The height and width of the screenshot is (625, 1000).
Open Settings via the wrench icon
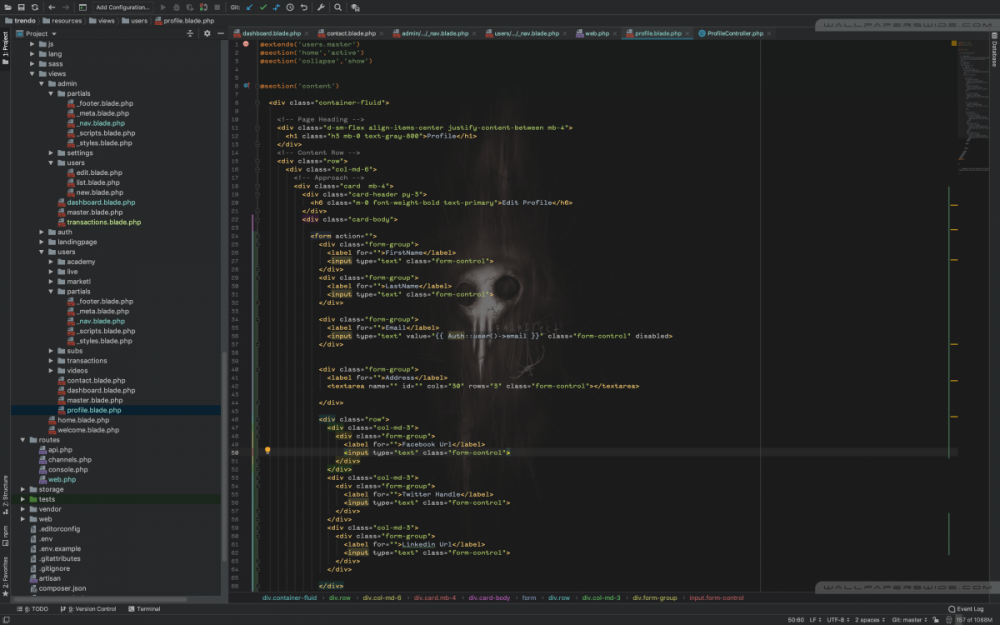point(320,7)
